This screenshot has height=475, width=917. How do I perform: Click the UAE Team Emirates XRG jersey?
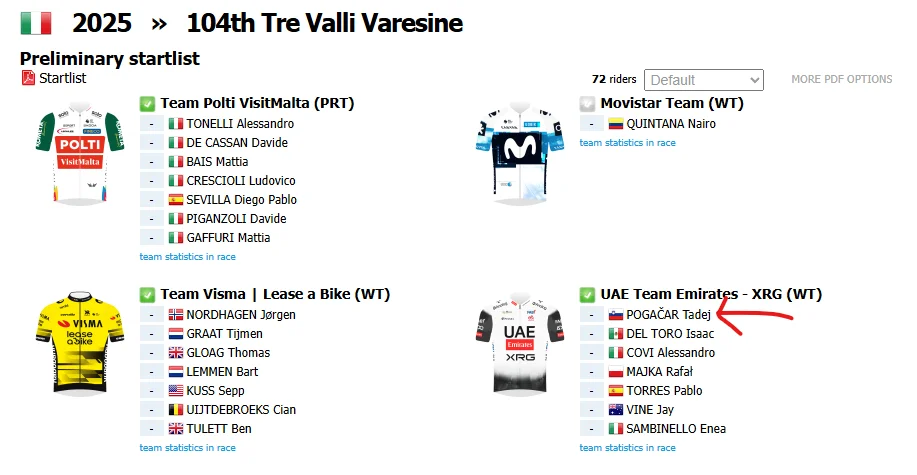tap(520, 344)
